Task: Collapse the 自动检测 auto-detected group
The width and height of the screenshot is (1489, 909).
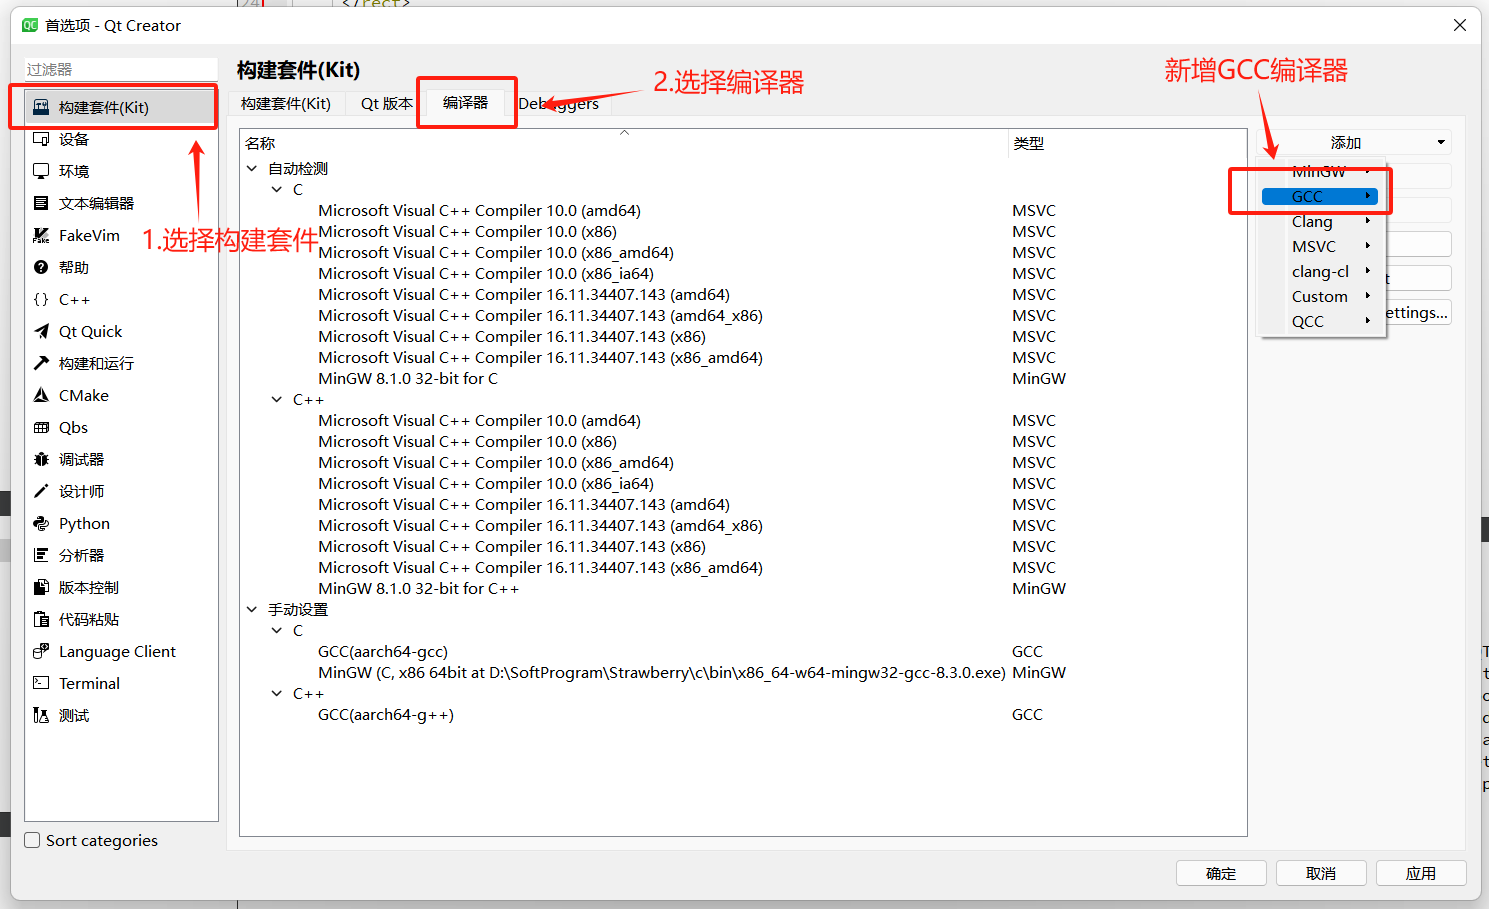Action: (x=252, y=168)
